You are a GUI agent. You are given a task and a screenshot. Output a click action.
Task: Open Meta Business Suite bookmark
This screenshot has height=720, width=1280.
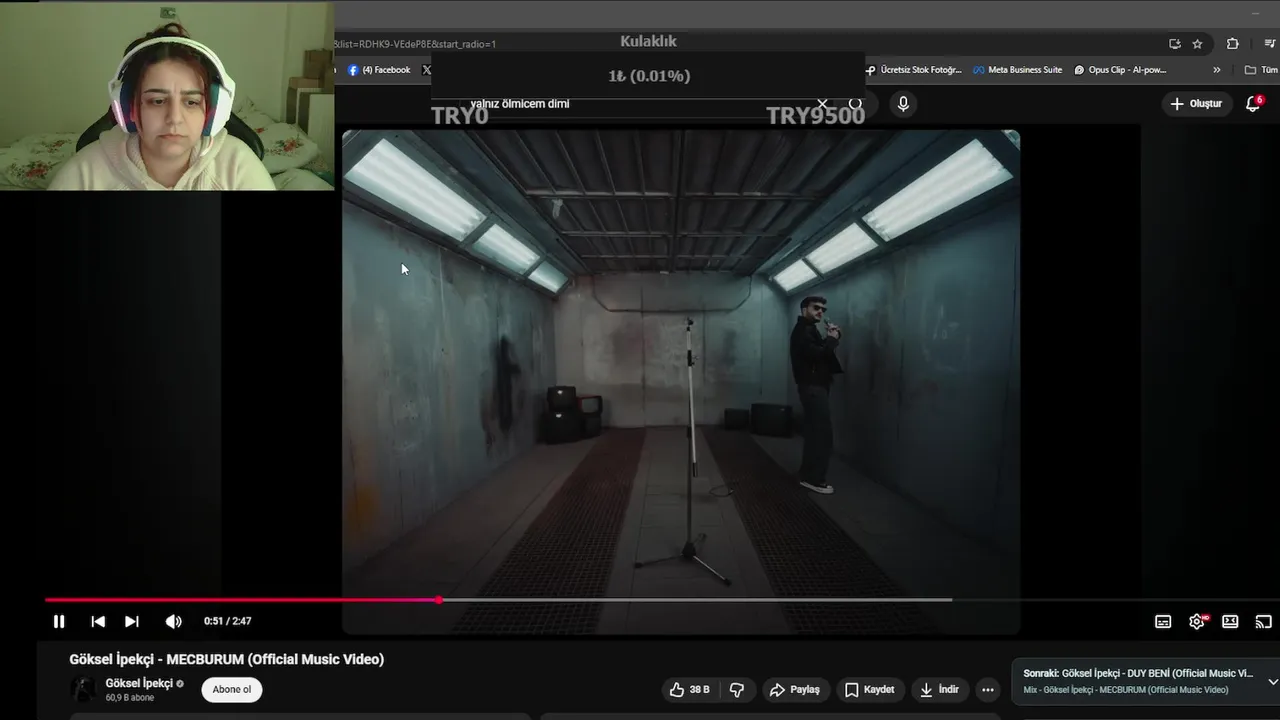[x=1018, y=70]
